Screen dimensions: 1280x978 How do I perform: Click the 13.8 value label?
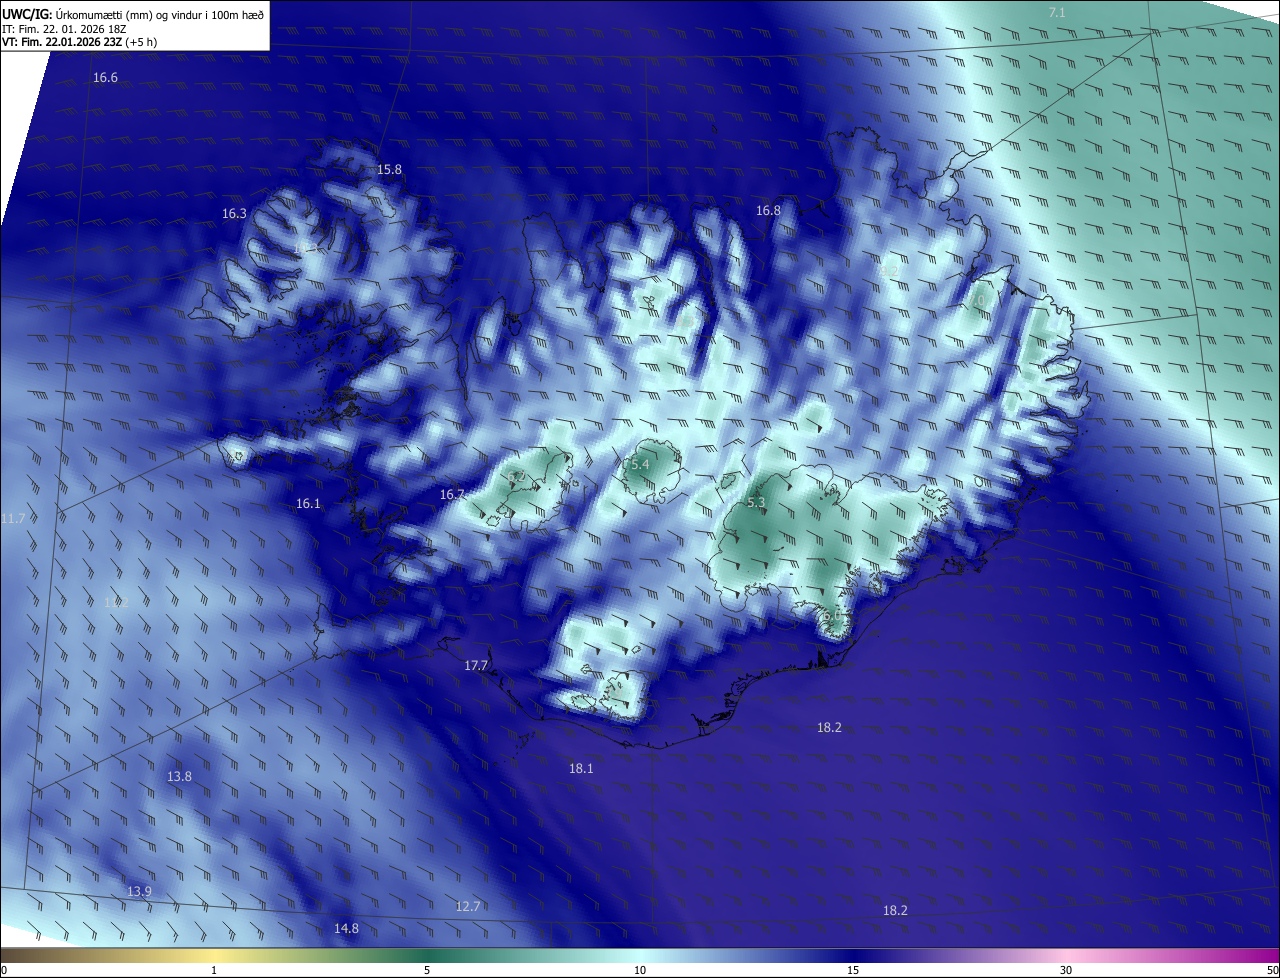pos(179,777)
